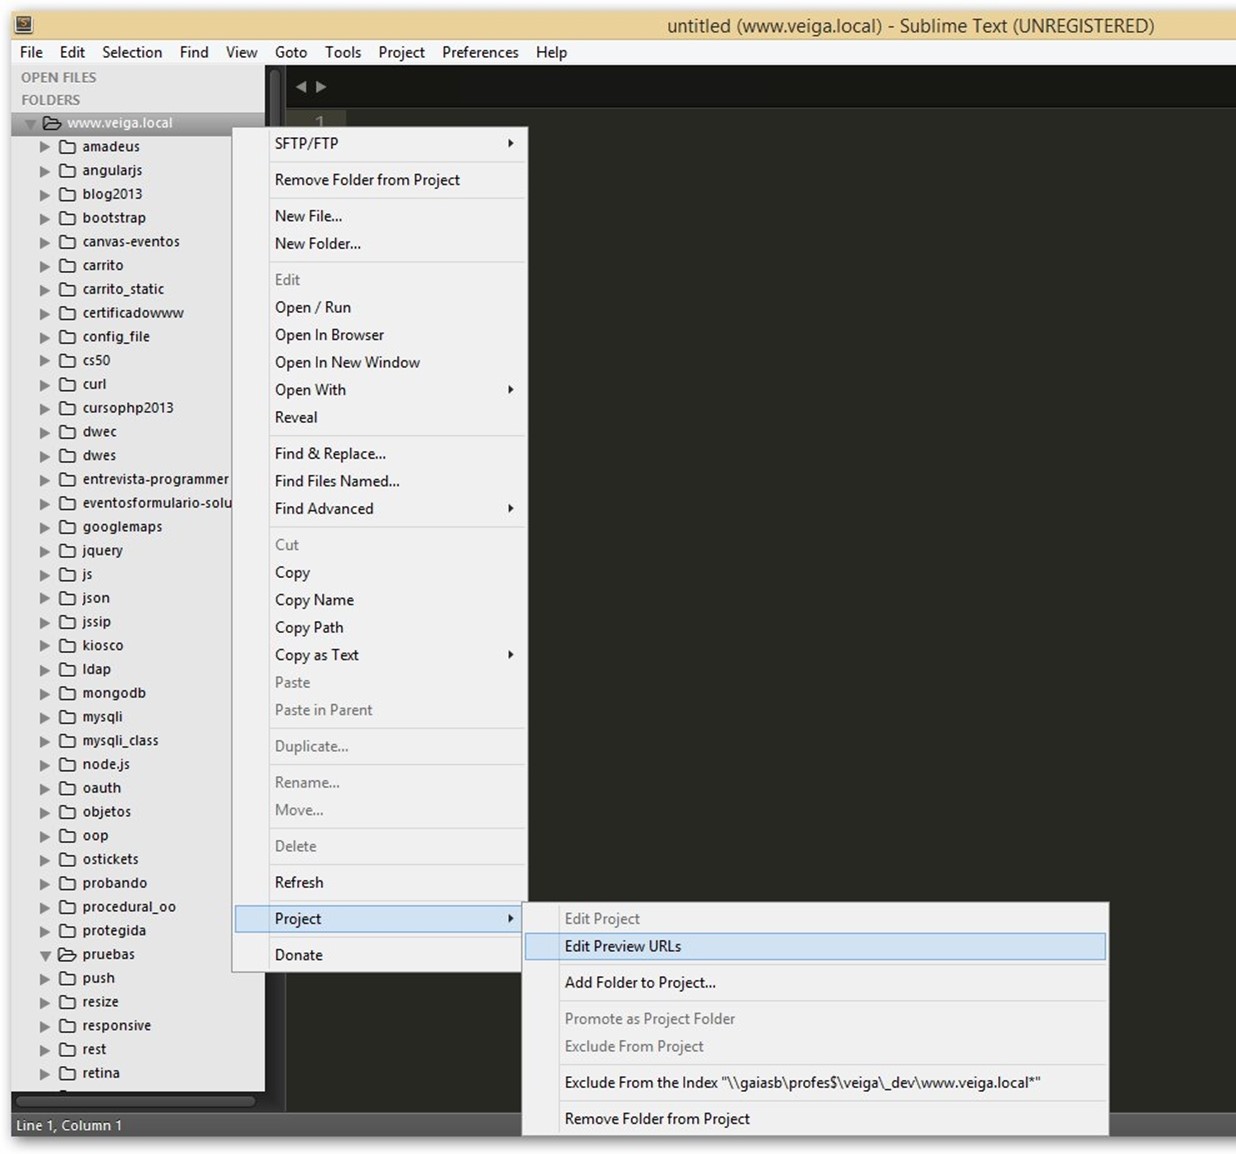
Task: Click the open folder icon beside www.veiga.local
Action: [x=52, y=123]
